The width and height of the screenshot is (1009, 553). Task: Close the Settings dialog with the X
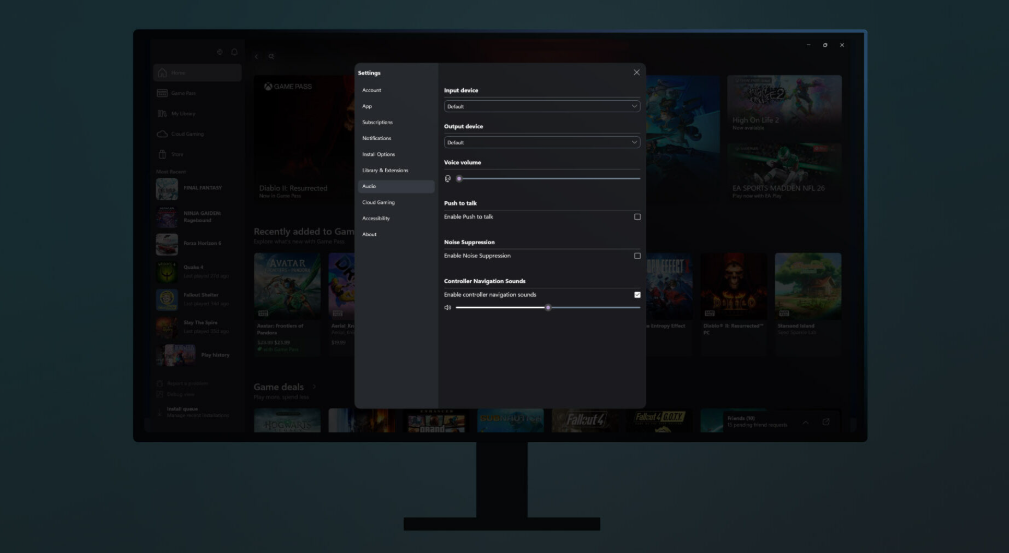(x=636, y=73)
